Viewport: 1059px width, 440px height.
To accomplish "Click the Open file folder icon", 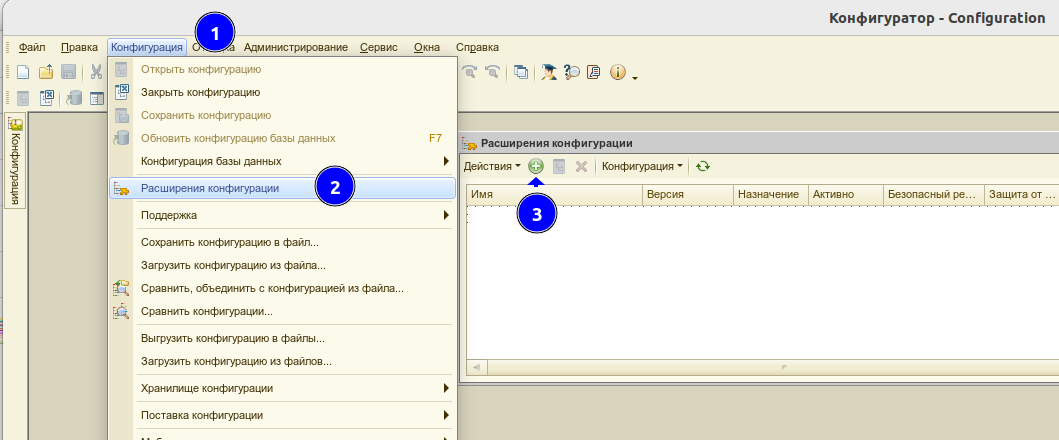I will click(x=46, y=72).
